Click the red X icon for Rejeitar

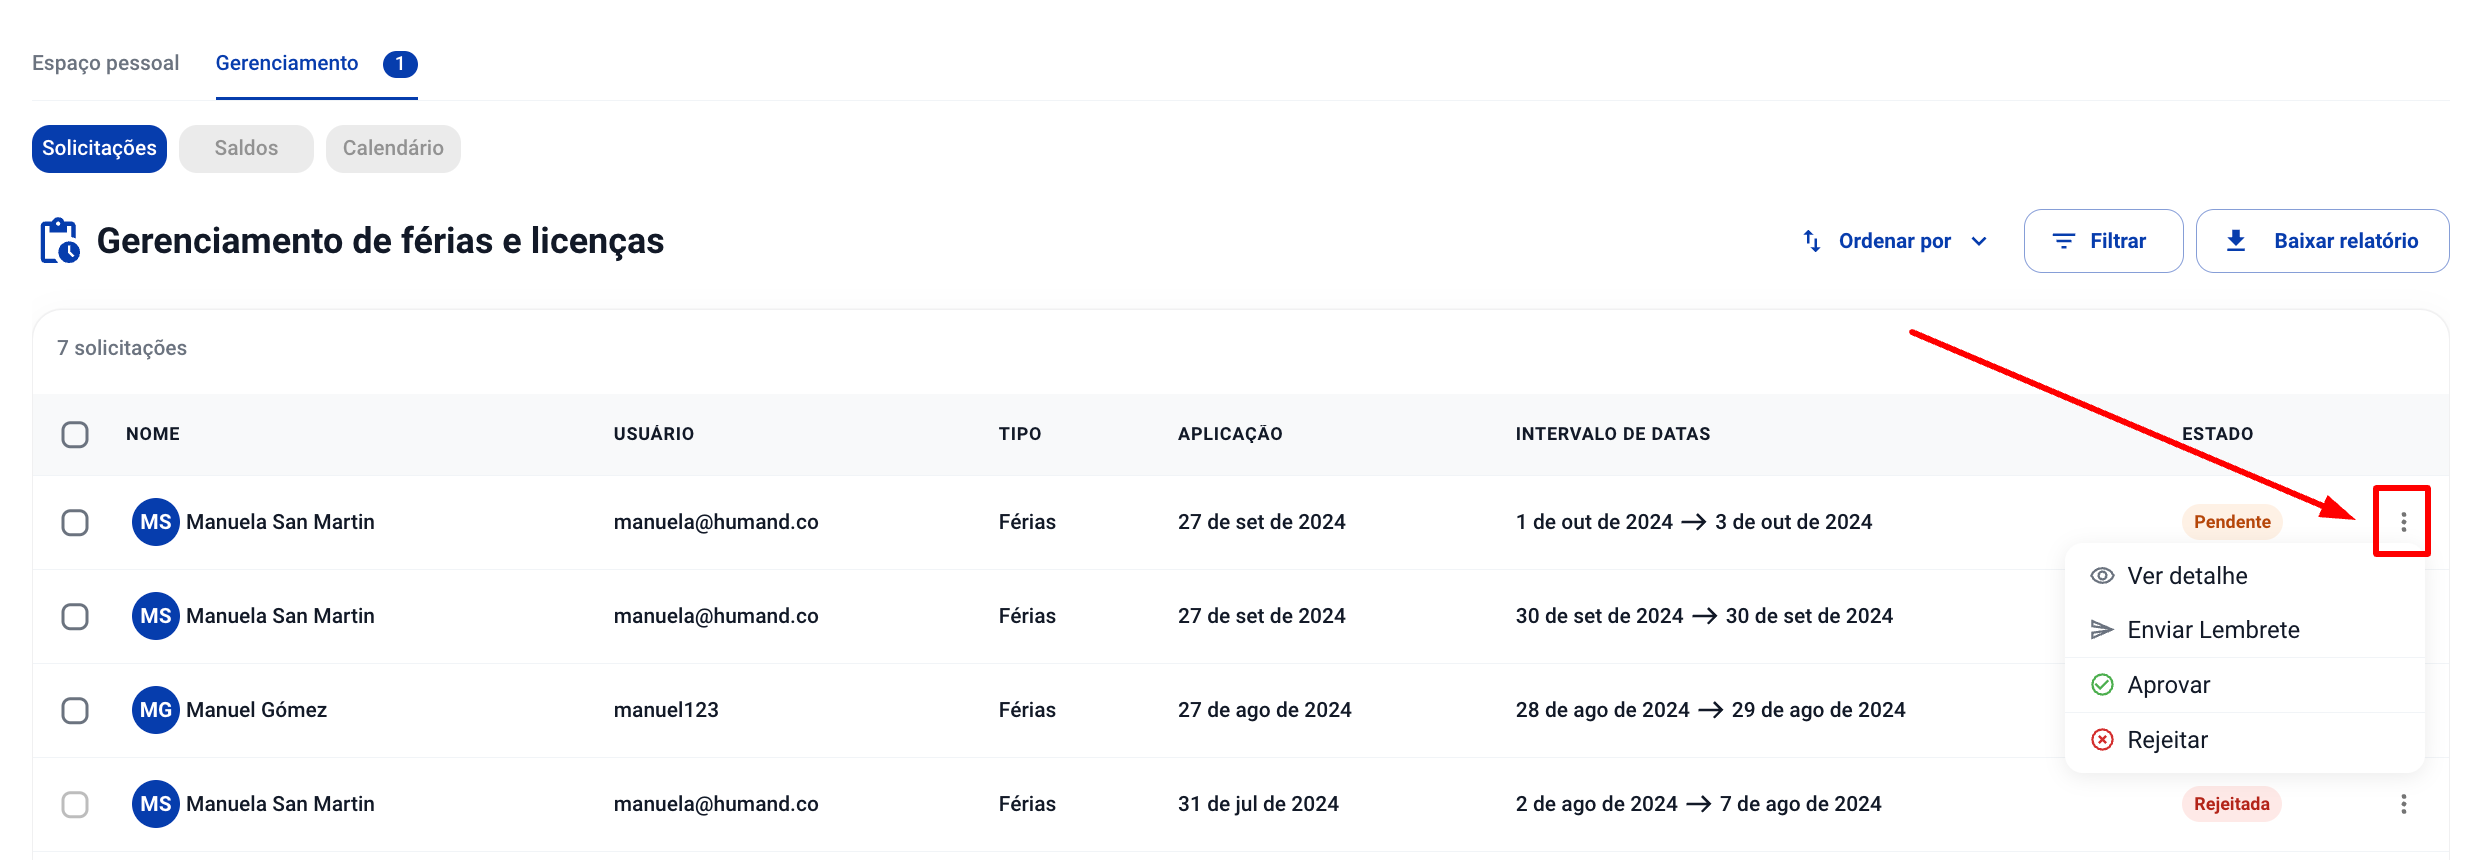pyautogui.click(x=2102, y=740)
